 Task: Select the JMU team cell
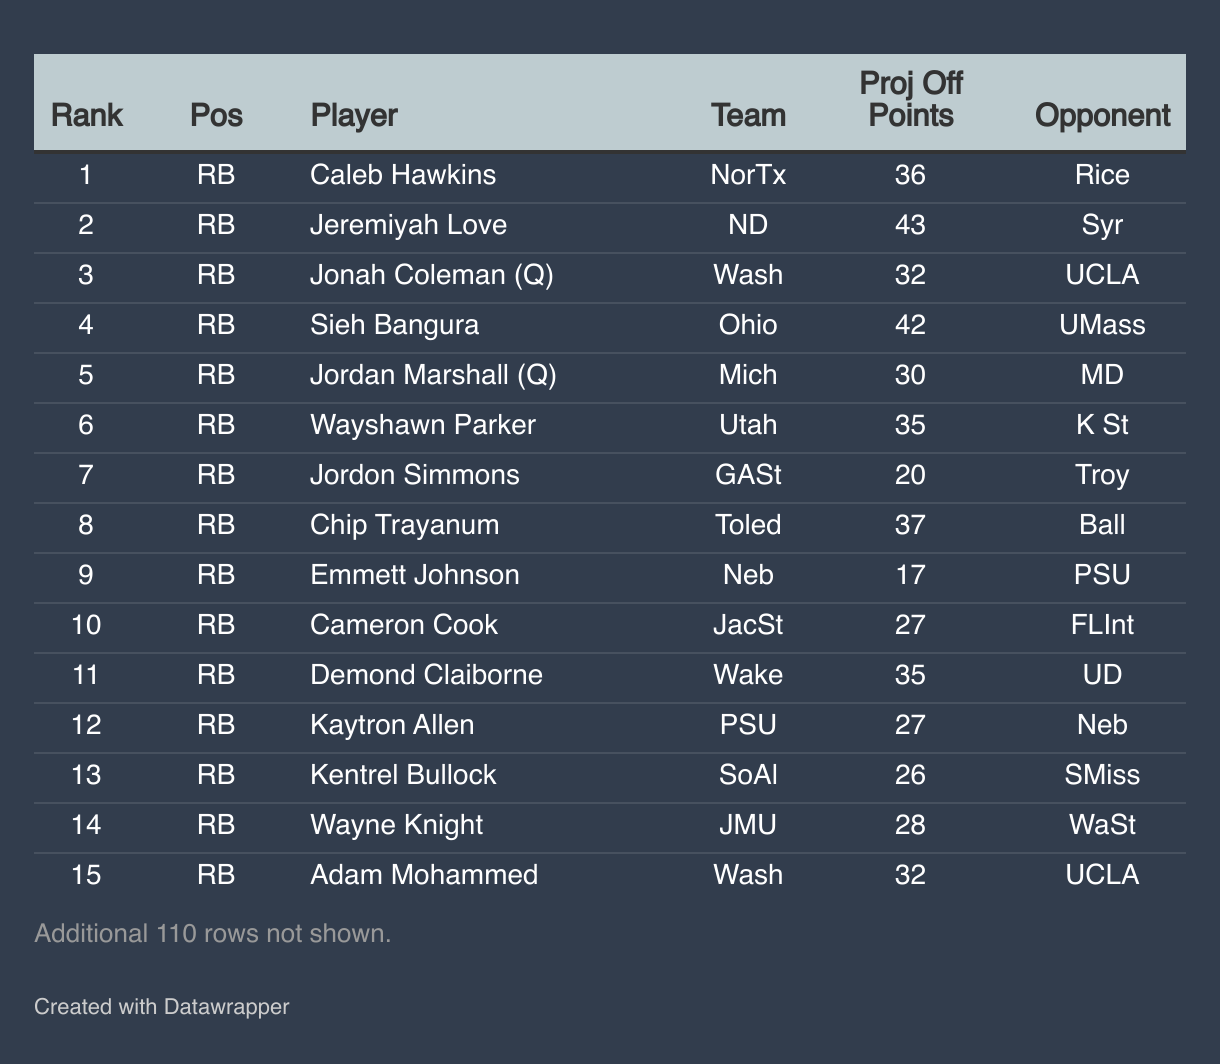[748, 825]
